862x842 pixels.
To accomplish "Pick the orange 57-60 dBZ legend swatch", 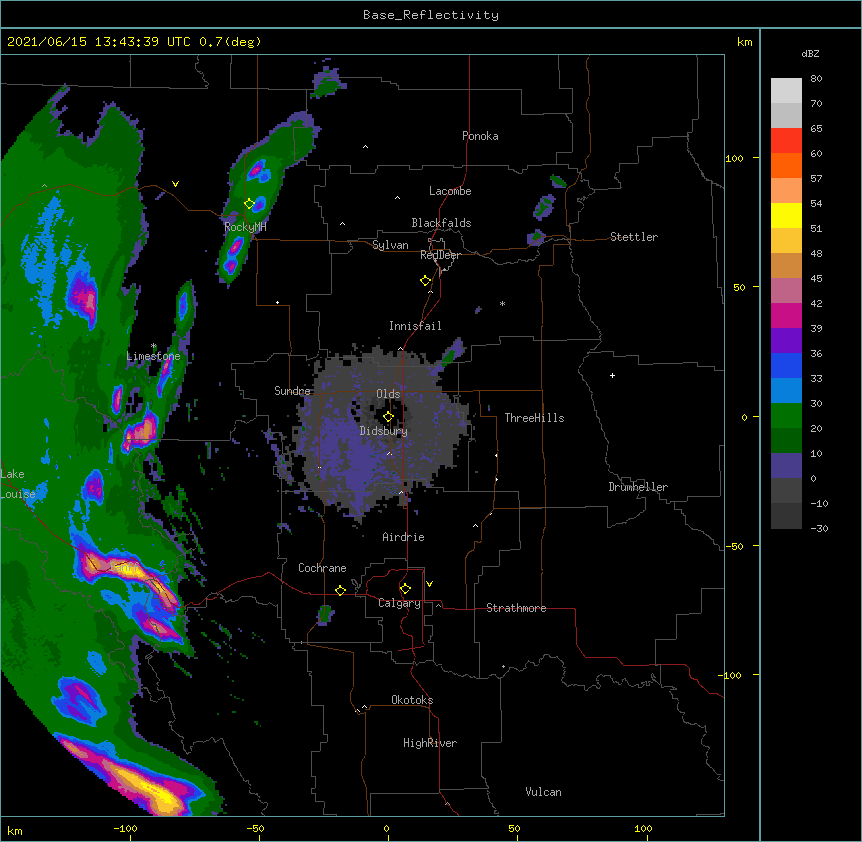I will click(786, 165).
